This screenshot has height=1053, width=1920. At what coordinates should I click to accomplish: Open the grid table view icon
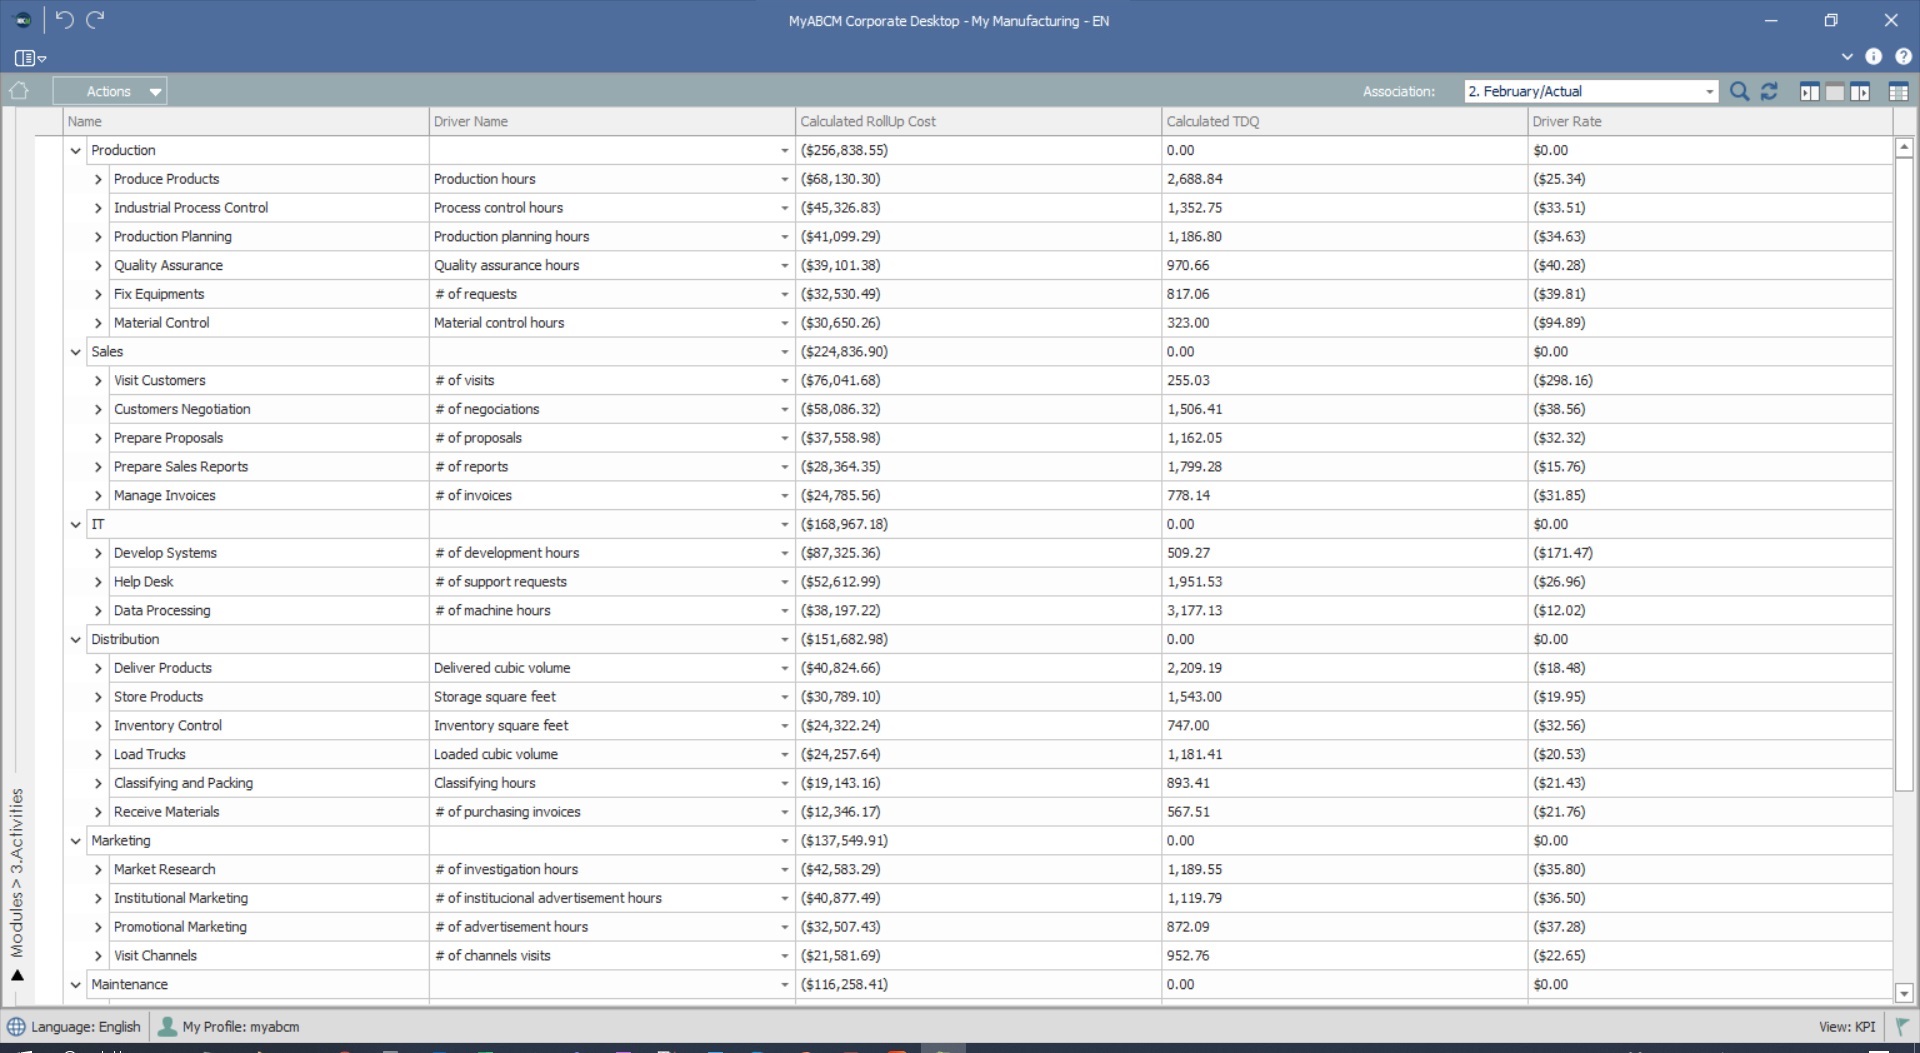1898,92
